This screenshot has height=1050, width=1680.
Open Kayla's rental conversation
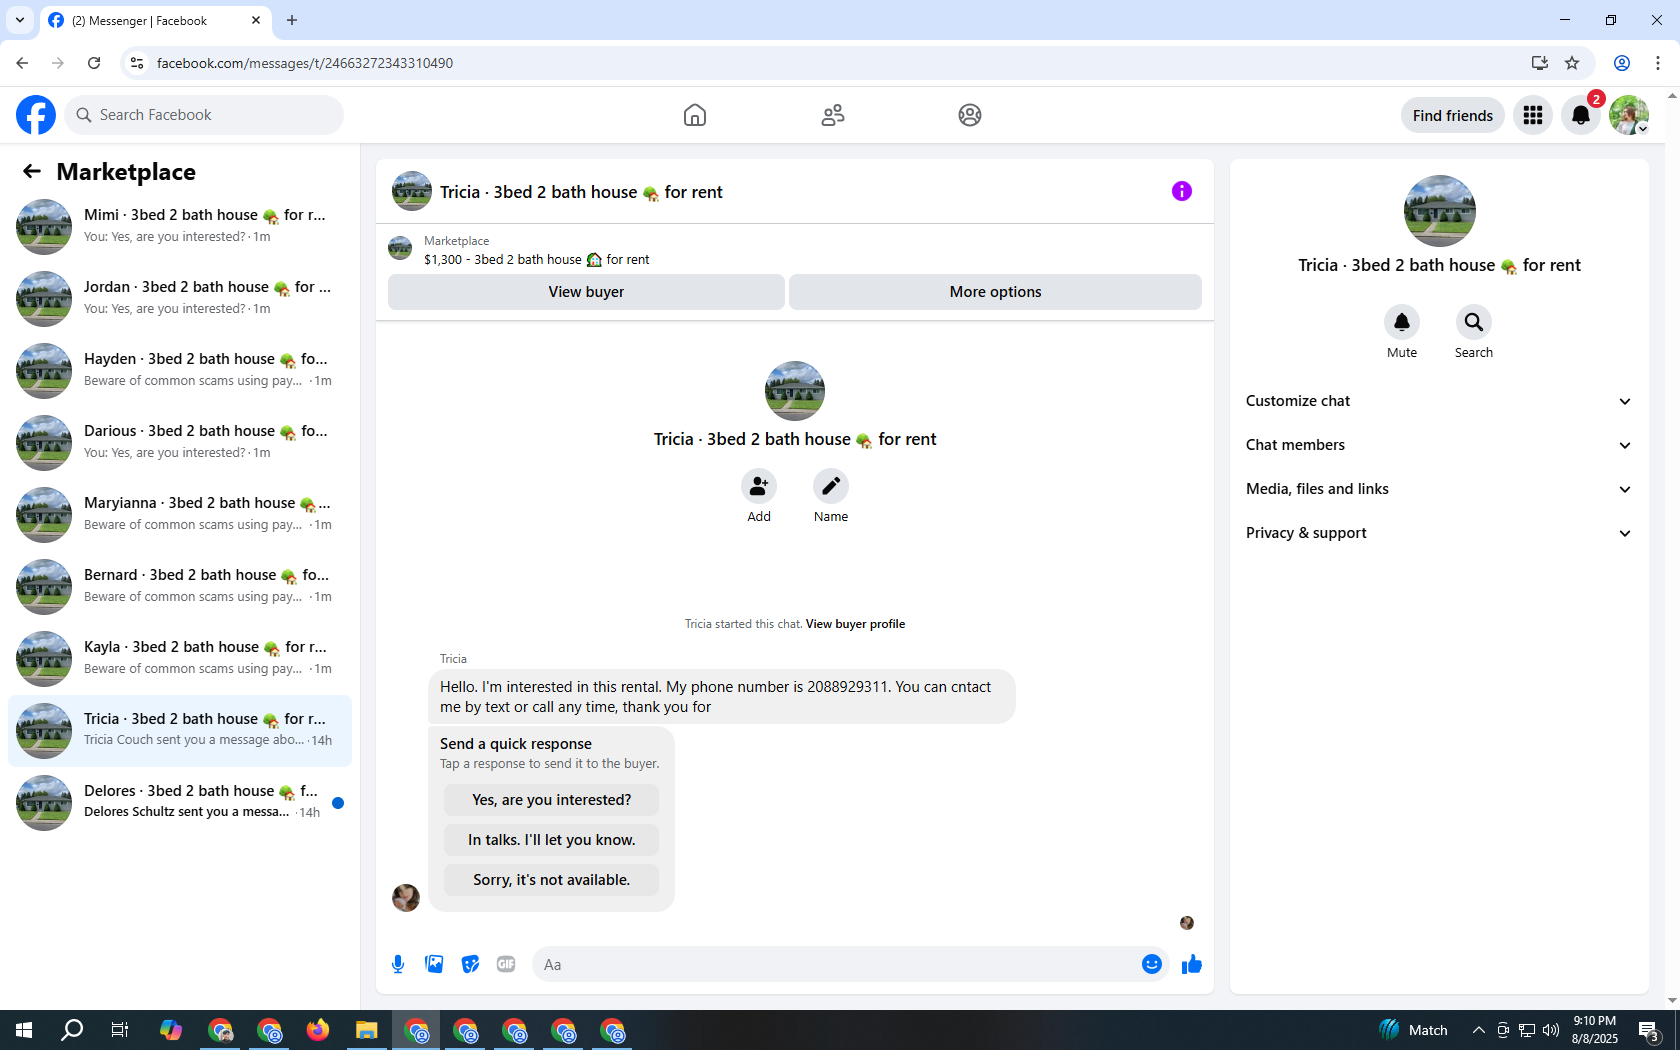point(180,658)
